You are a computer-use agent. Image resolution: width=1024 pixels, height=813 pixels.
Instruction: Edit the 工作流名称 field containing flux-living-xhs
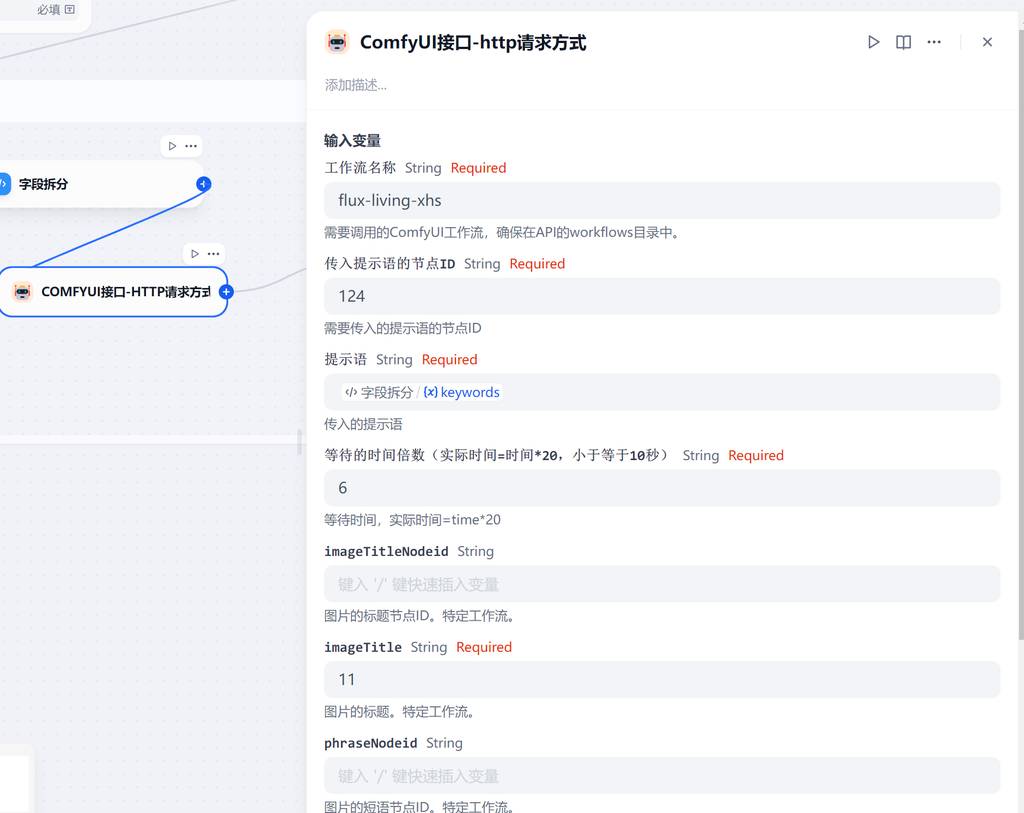coord(662,200)
